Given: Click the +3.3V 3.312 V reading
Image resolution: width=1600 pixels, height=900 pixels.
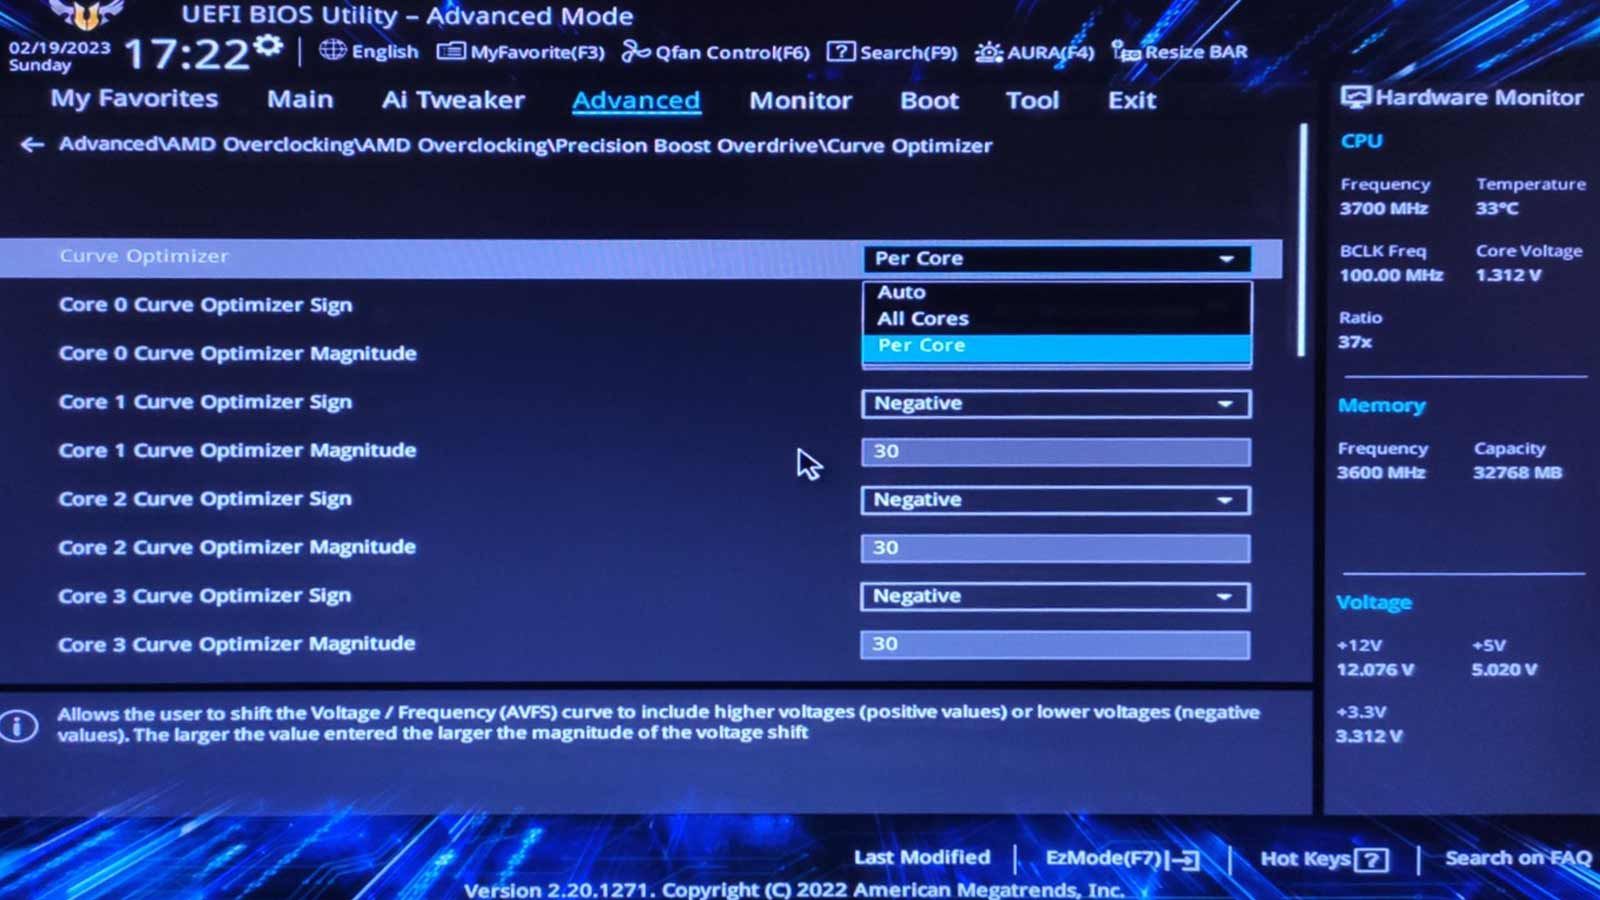Looking at the screenshot, I should [x=1369, y=736].
